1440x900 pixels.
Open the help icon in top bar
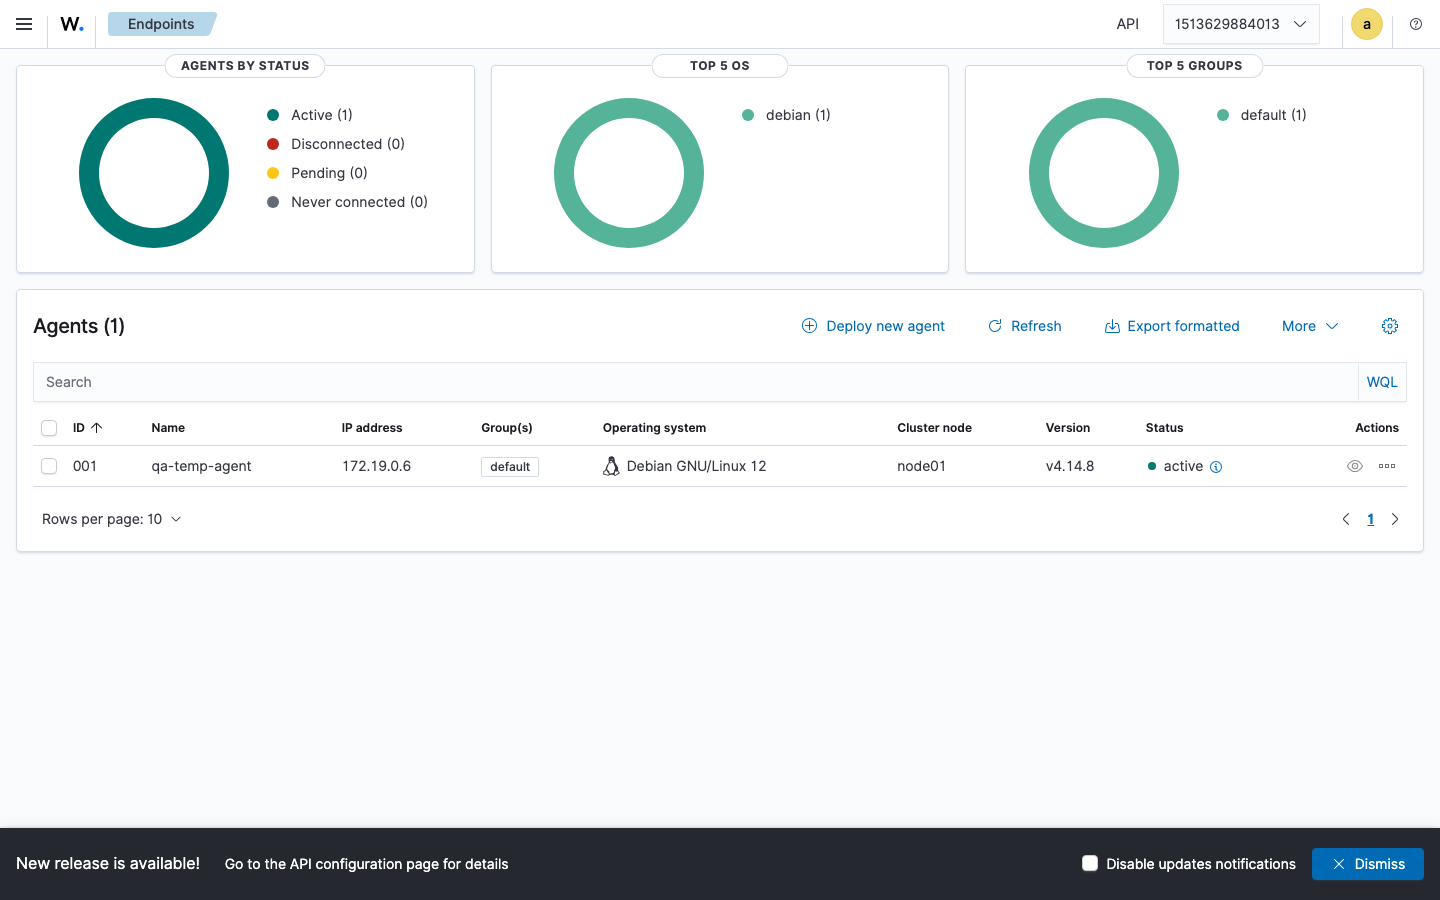coord(1416,24)
